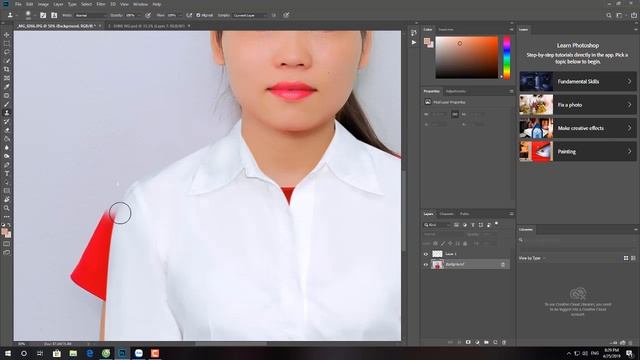Hide the Layer 1 visibility eye
The image size is (640, 360).
pyautogui.click(x=426, y=254)
